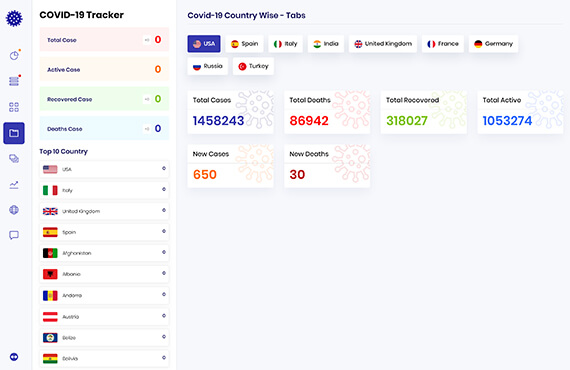Switch to the United Kingdom tab
Screen dimensions: 570x370
click(x=383, y=44)
